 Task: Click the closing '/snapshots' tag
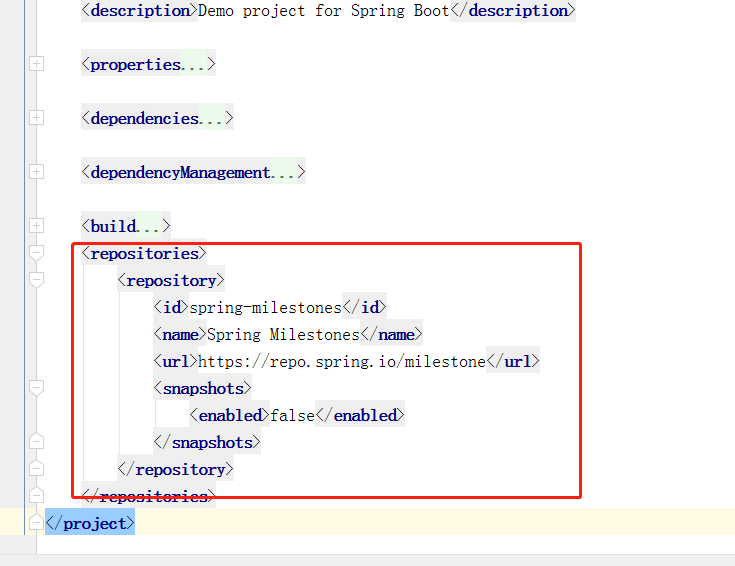207,443
